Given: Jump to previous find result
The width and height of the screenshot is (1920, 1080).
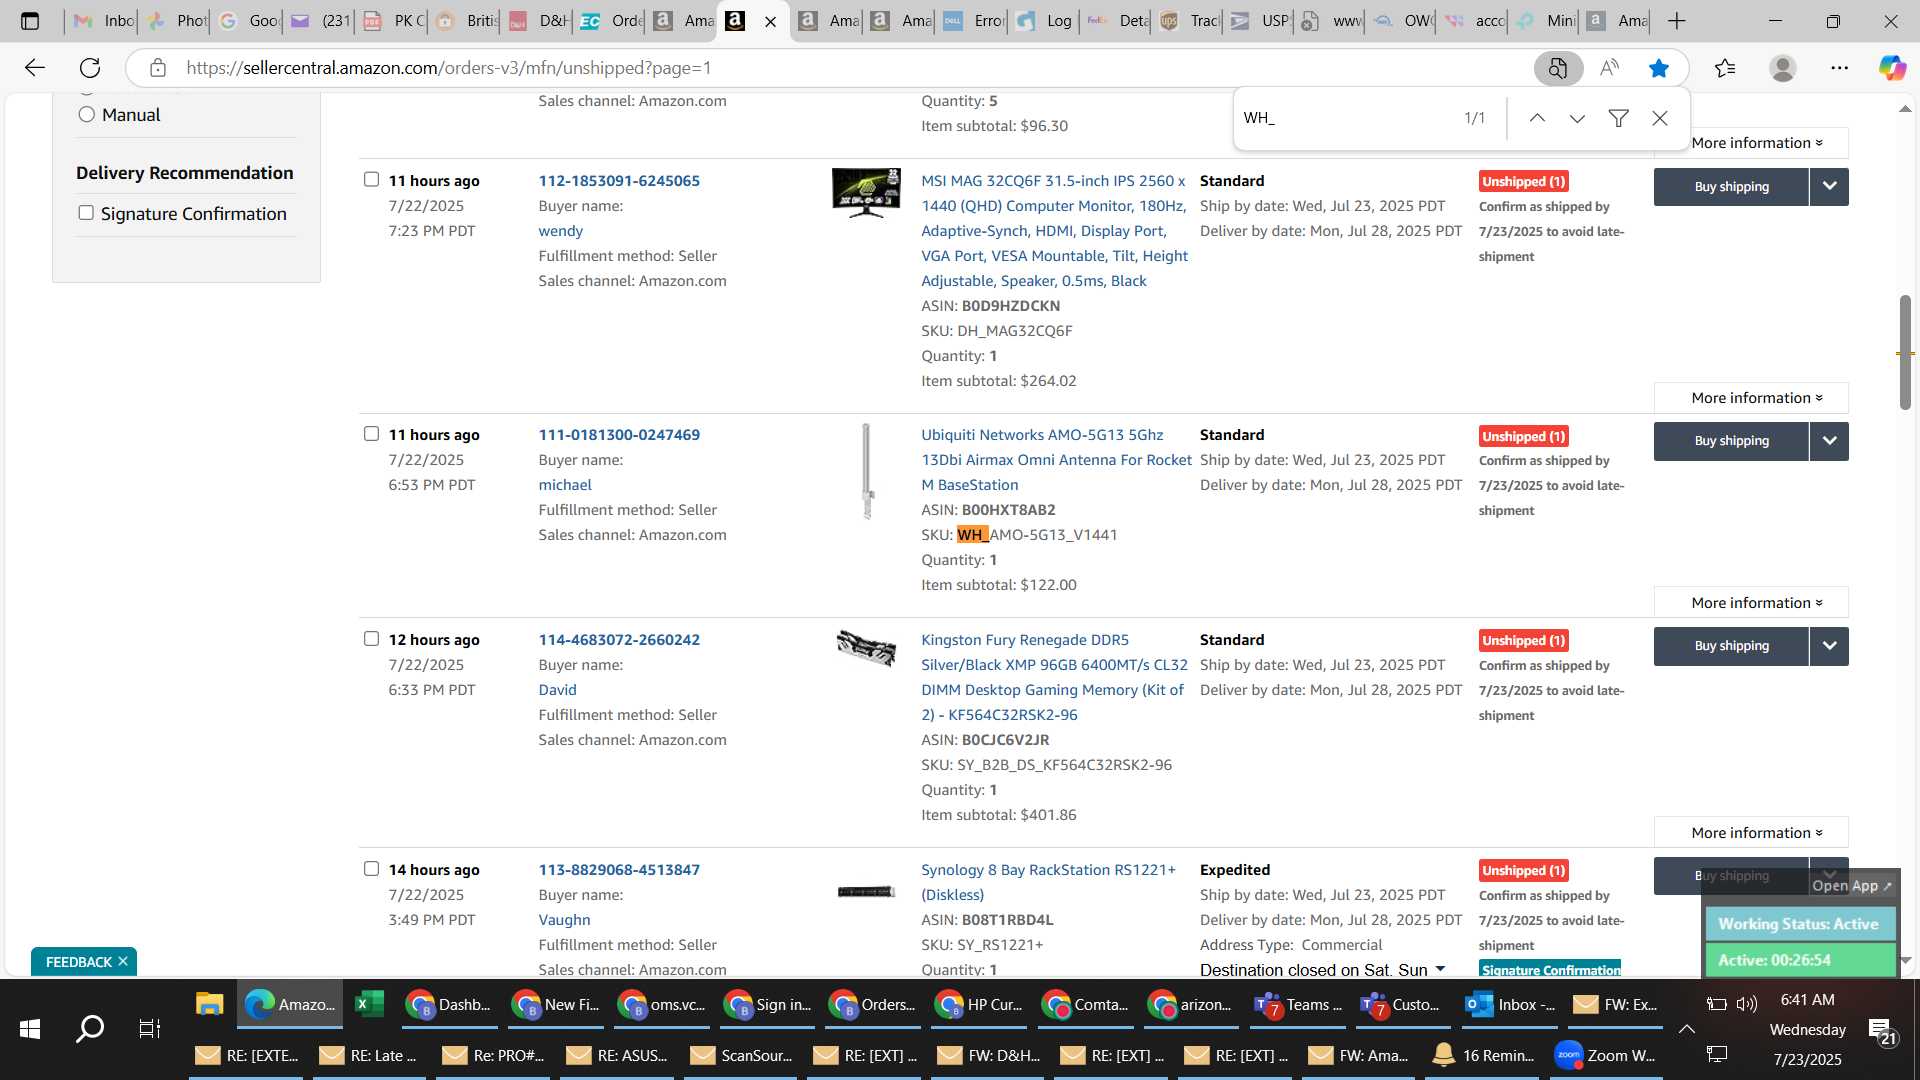Looking at the screenshot, I should [1537, 118].
